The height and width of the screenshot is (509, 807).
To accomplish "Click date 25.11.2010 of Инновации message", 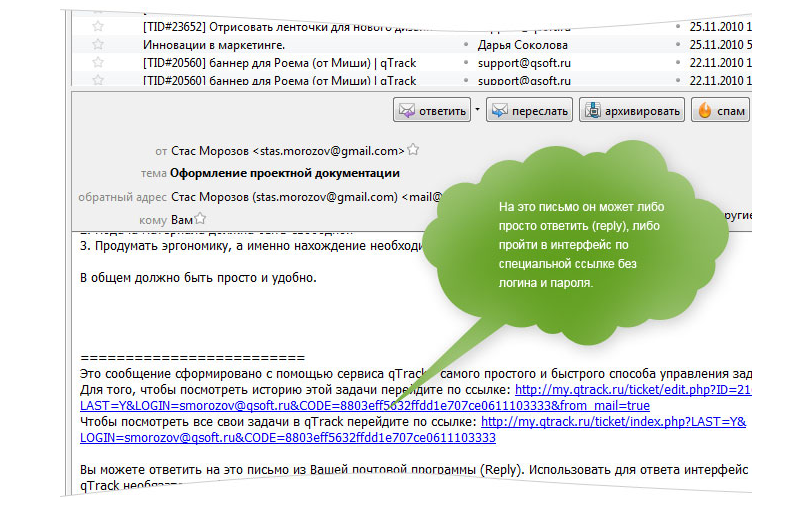I will click(x=721, y=45).
